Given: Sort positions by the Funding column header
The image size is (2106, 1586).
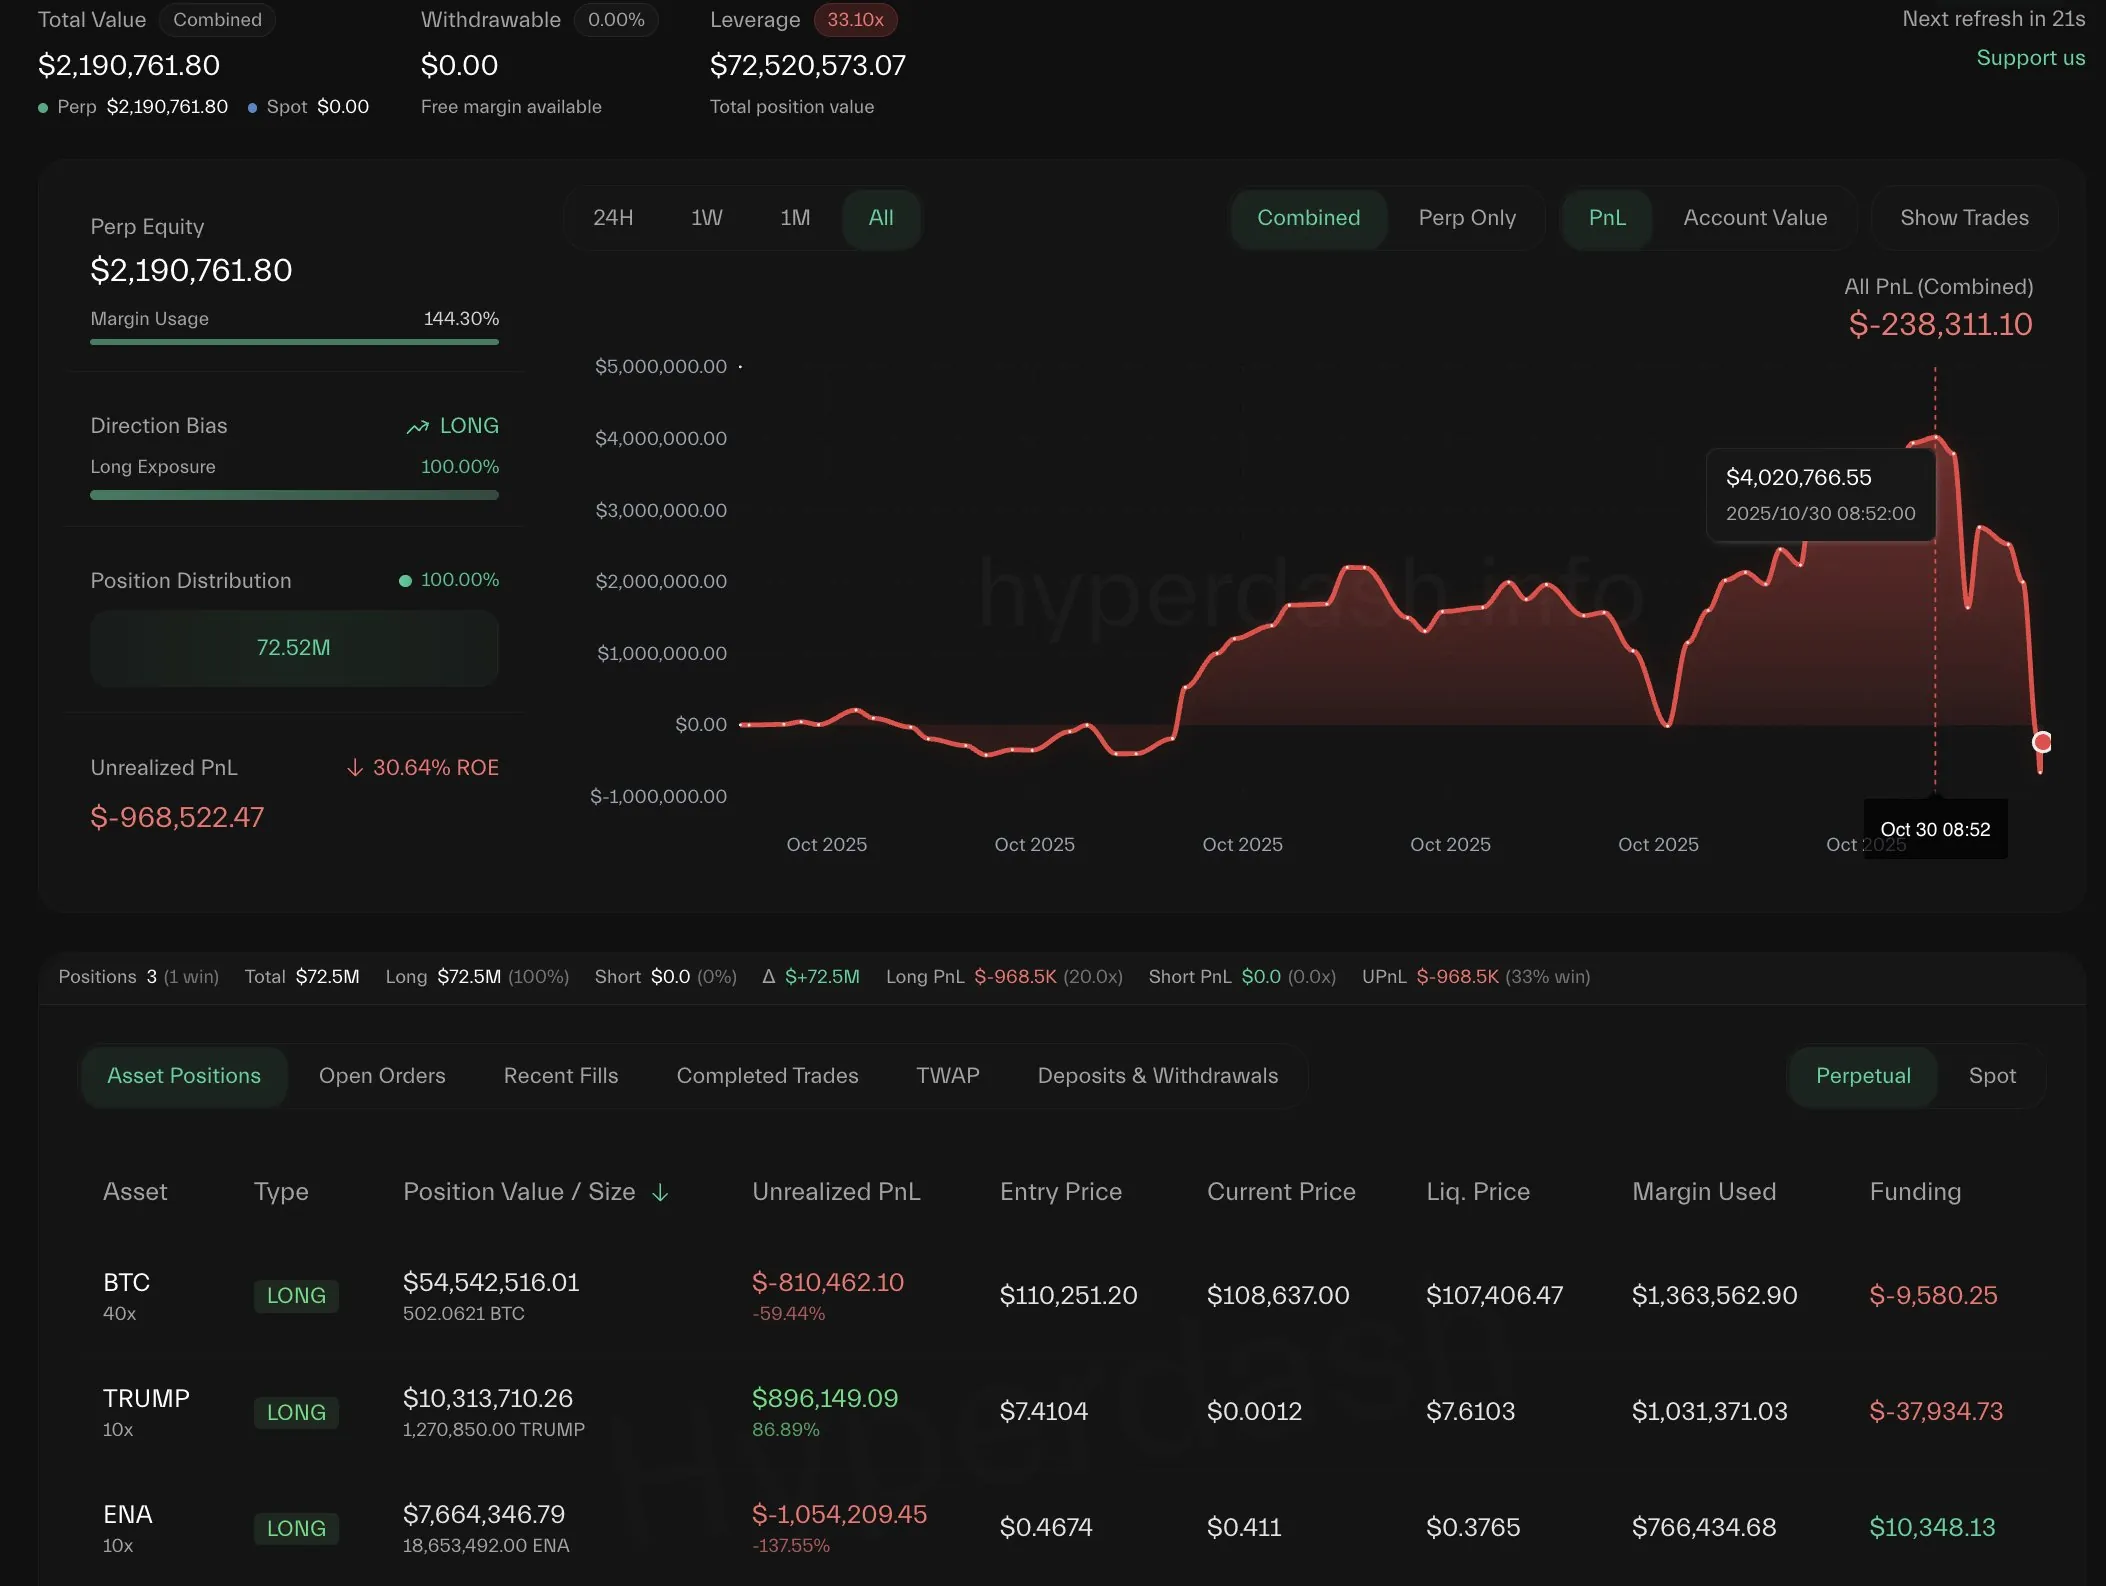Looking at the screenshot, I should point(1914,1192).
